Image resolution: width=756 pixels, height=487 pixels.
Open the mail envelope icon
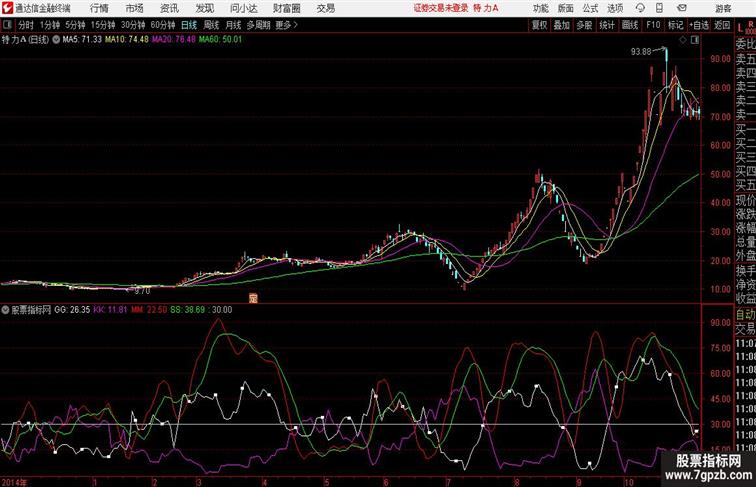682,8
